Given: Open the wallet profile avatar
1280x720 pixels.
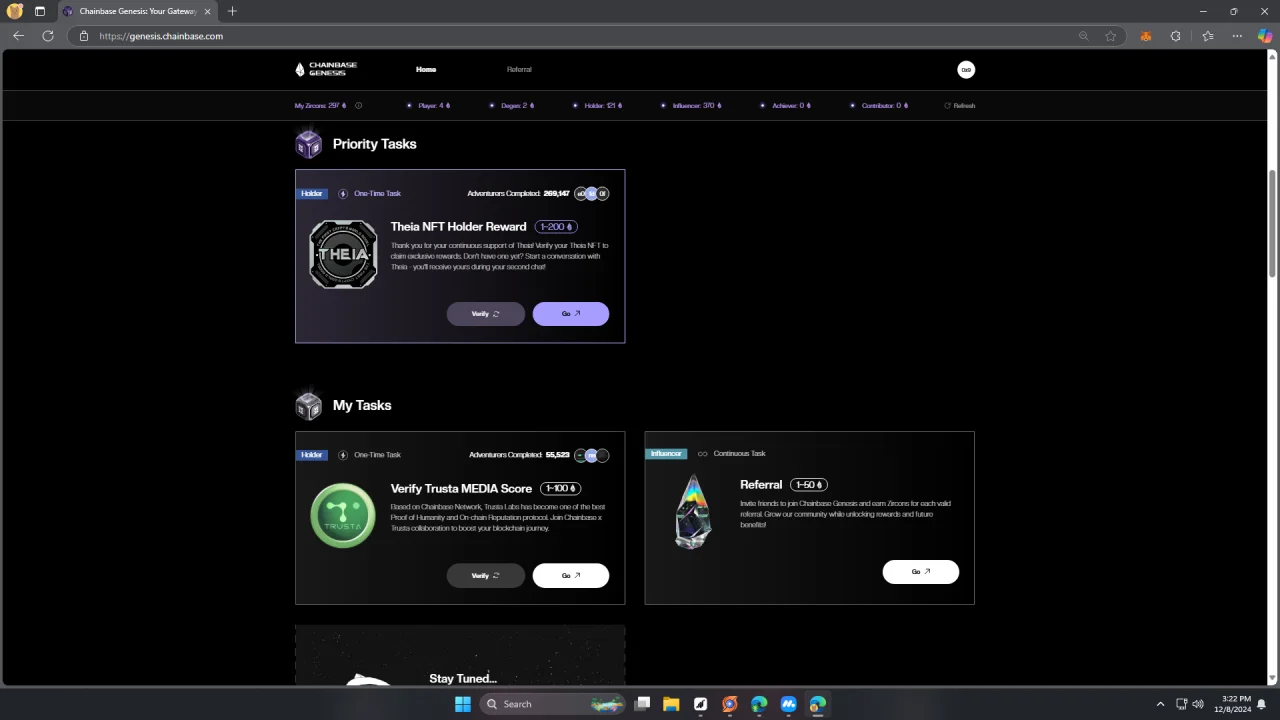Looking at the screenshot, I should [966, 69].
